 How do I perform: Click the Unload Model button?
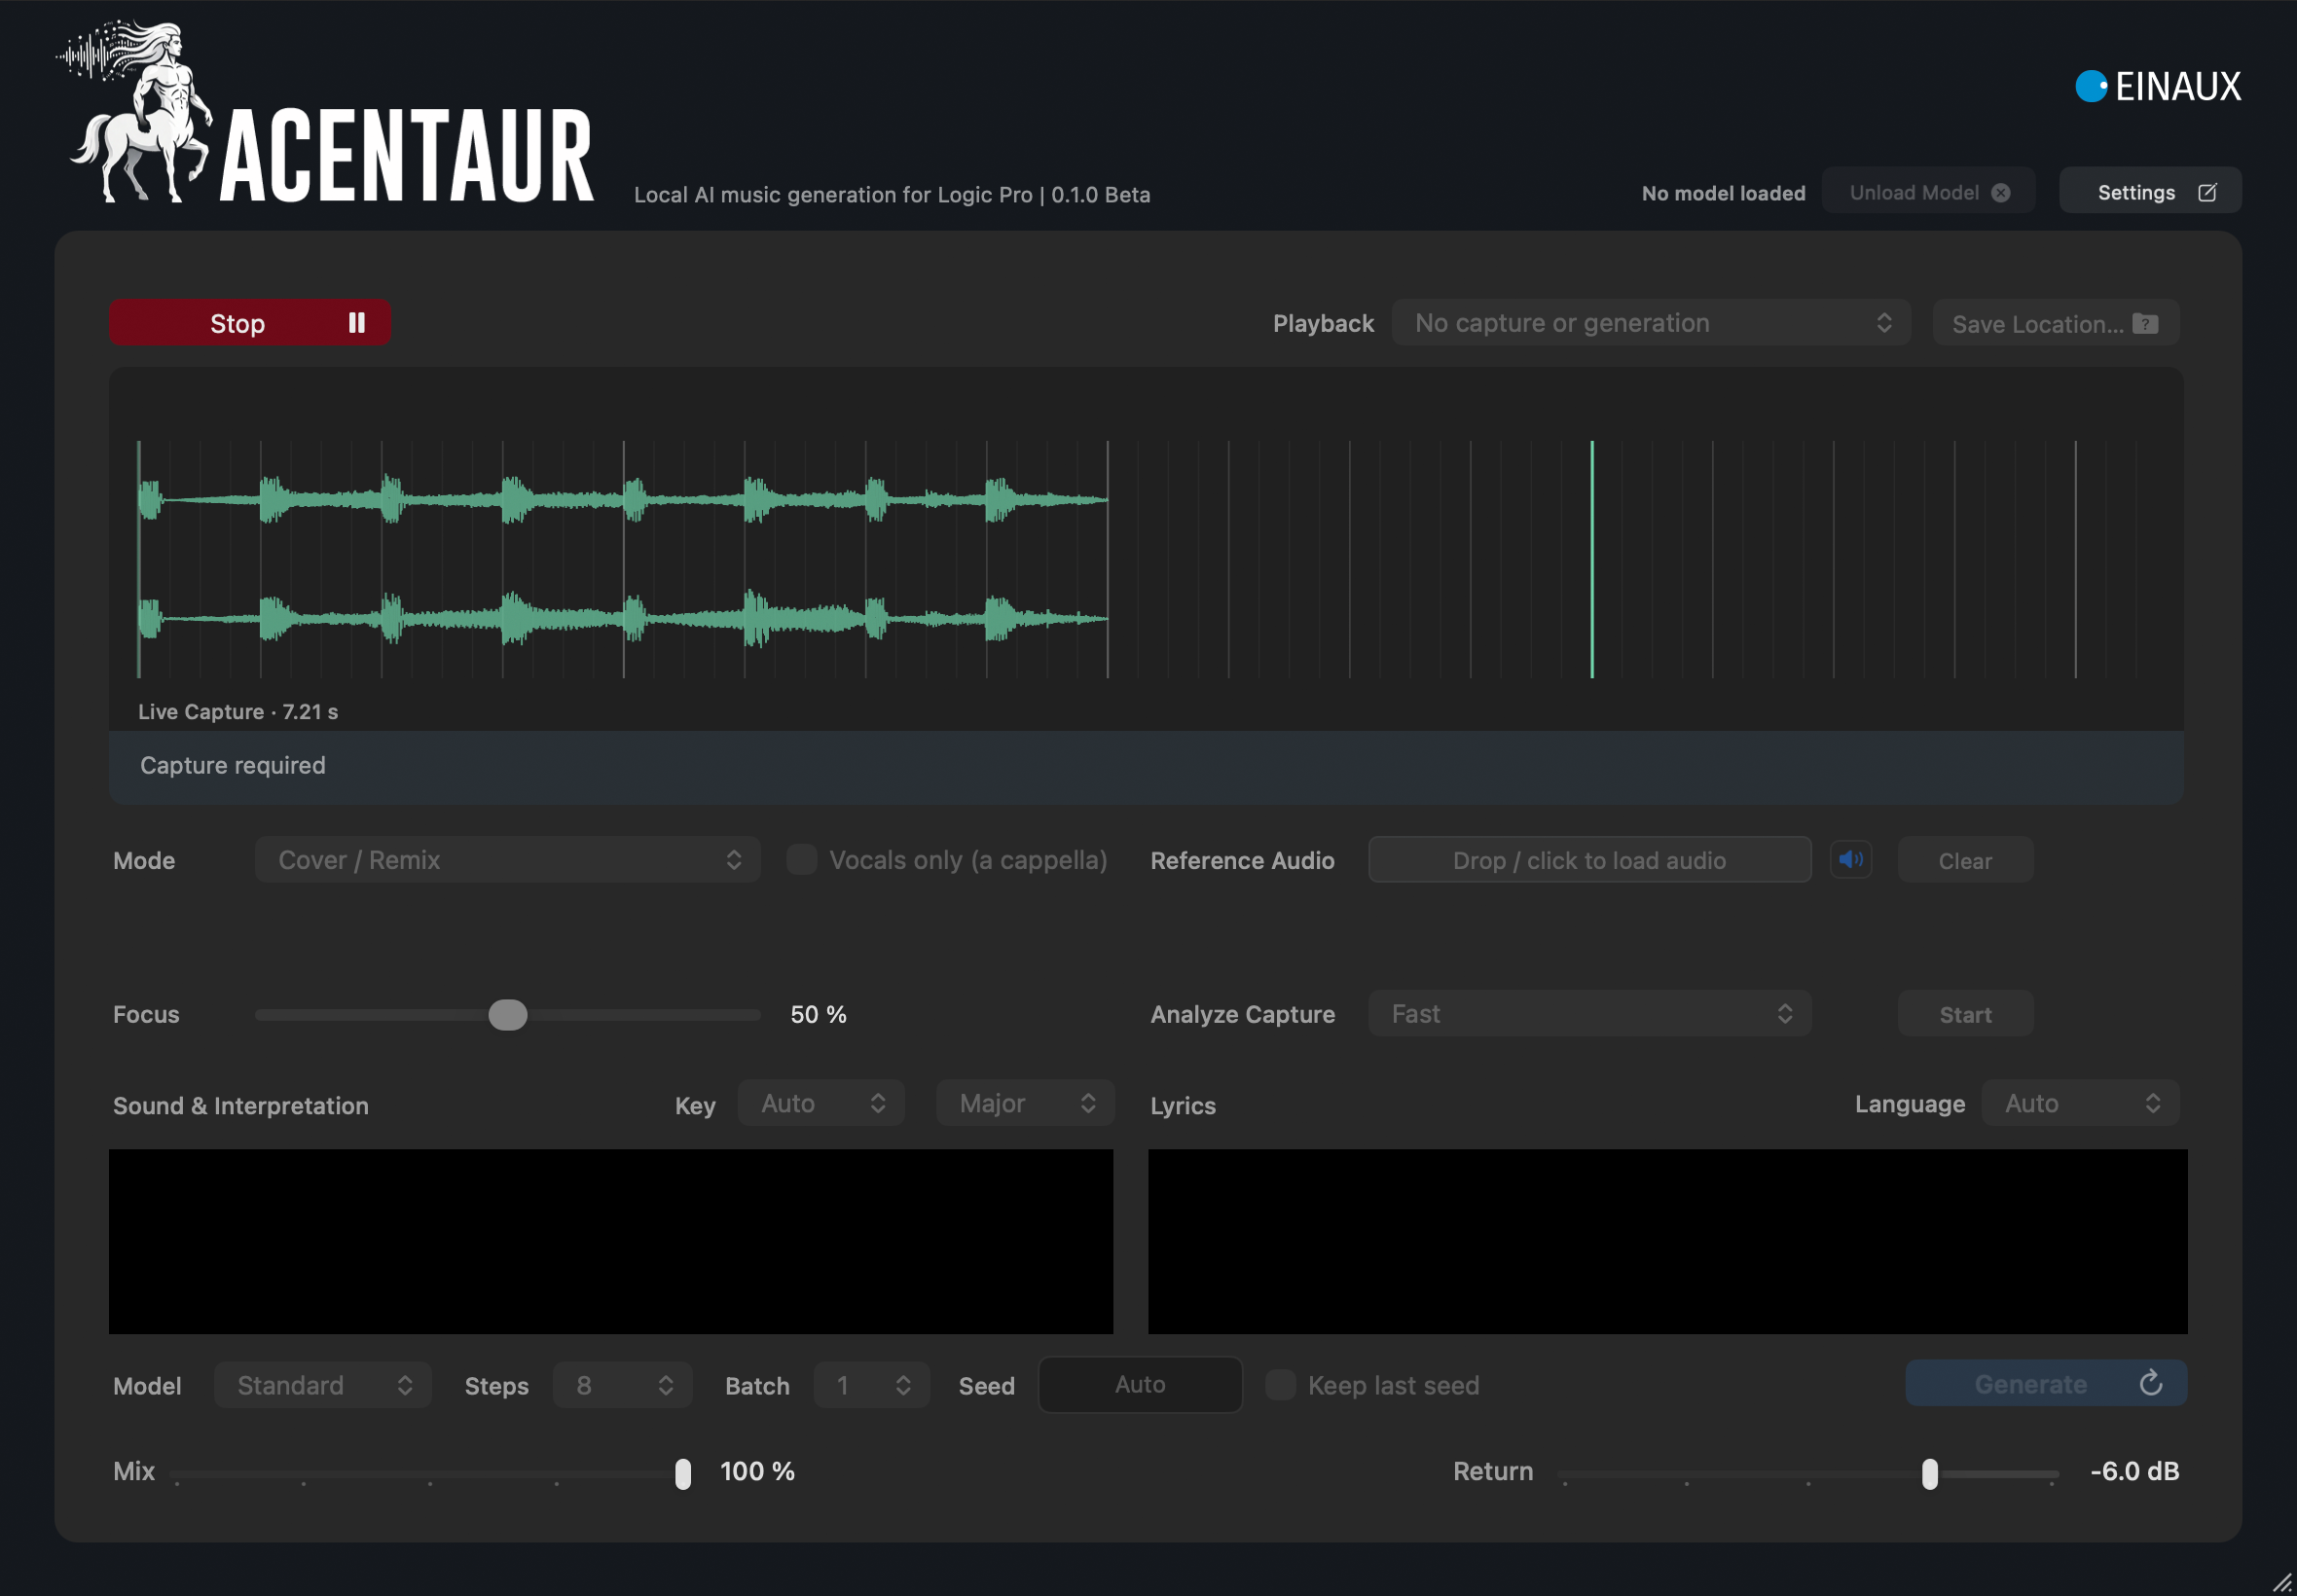(x=1929, y=191)
